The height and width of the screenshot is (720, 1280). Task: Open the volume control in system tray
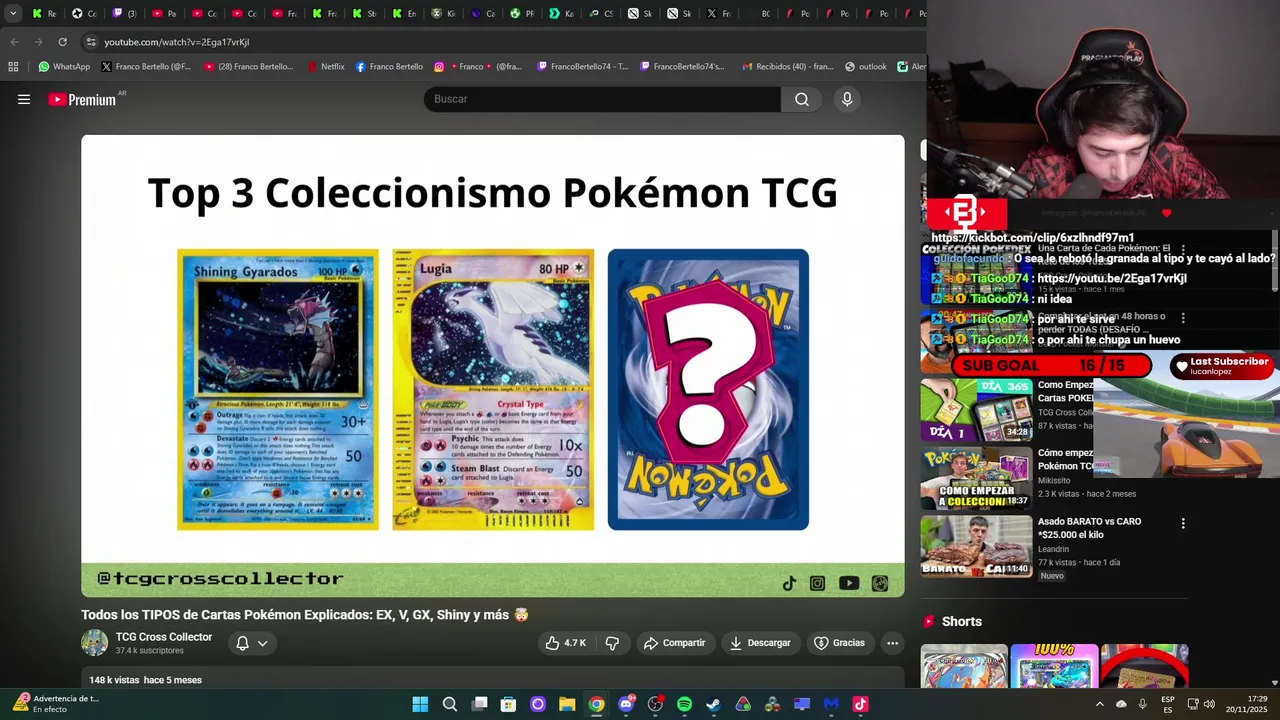point(1209,704)
